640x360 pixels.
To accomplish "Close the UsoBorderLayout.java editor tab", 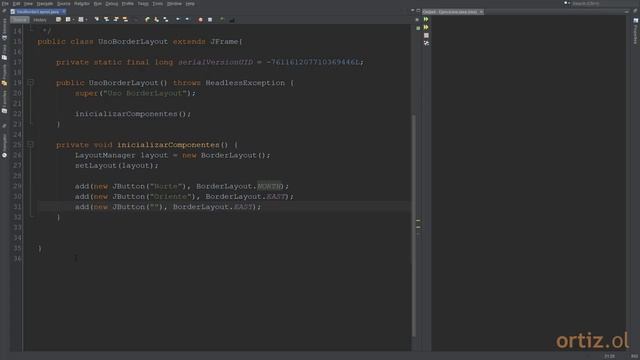I will pos(64,12).
